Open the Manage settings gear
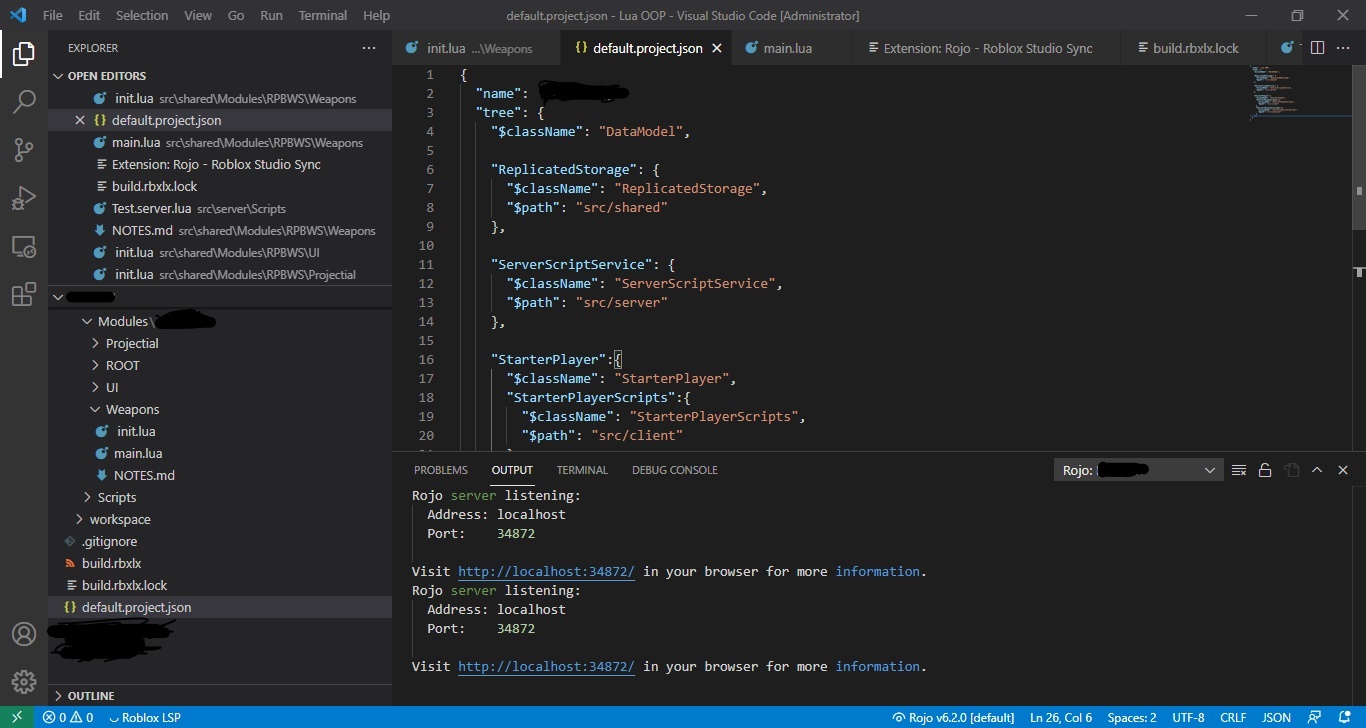The width and height of the screenshot is (1366, 728). (23, 681)
